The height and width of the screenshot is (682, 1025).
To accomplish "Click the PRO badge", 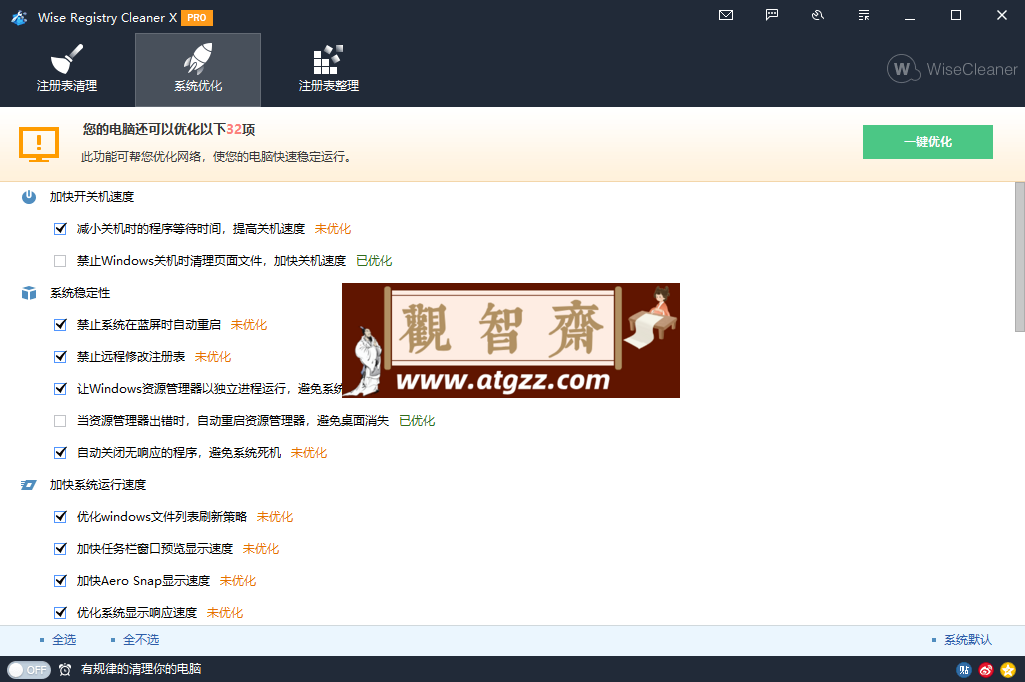I will 197,18.
